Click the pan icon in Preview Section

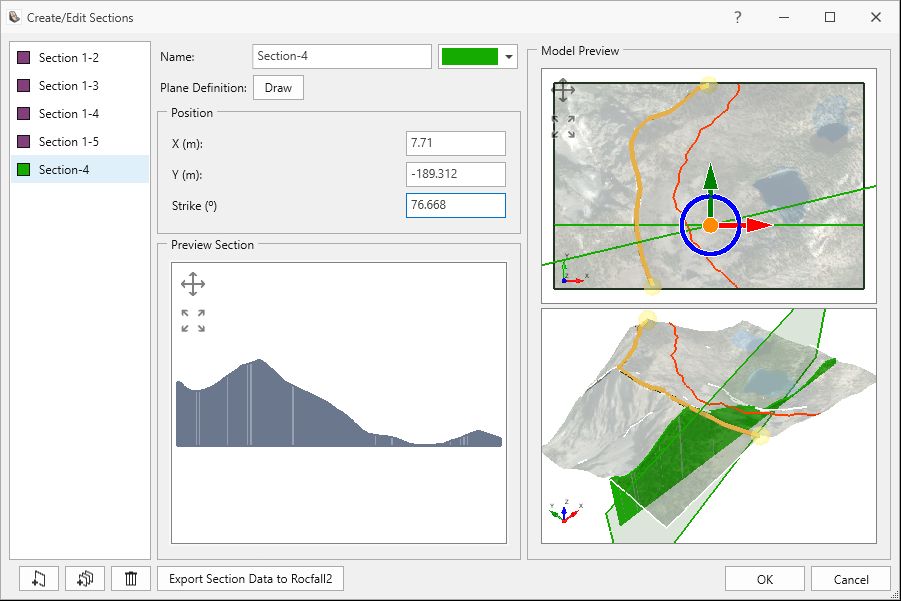(193, 284)
